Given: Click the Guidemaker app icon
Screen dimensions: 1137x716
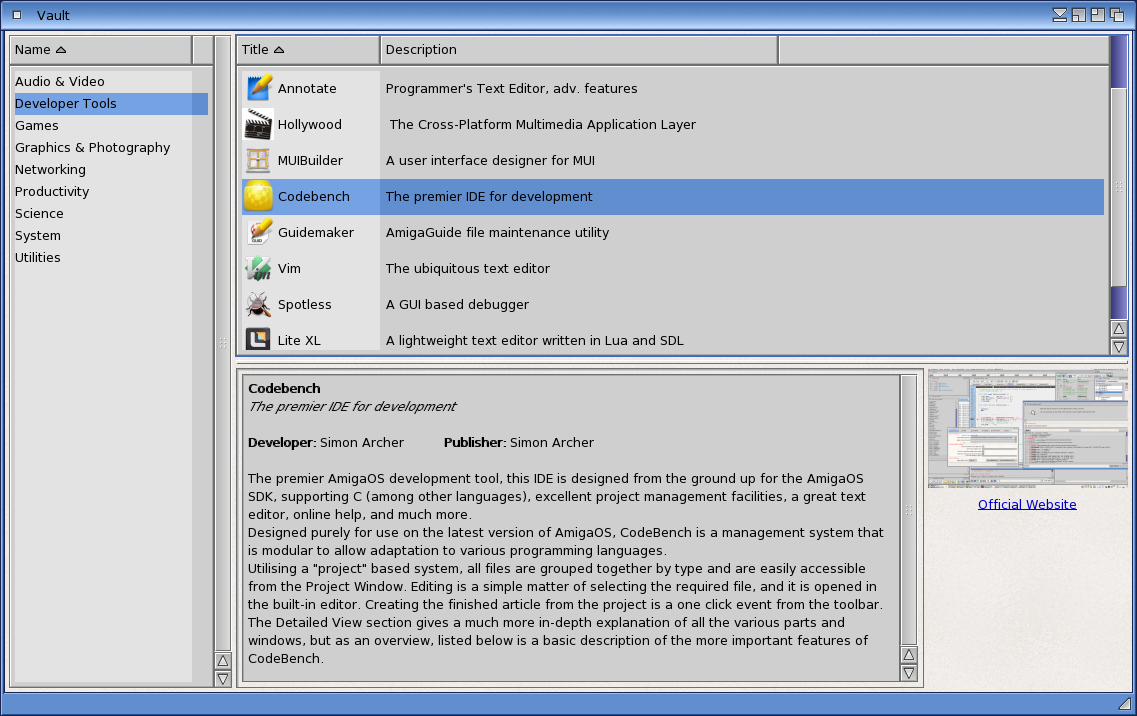Looking at the screenshot, I should point(259,232).
